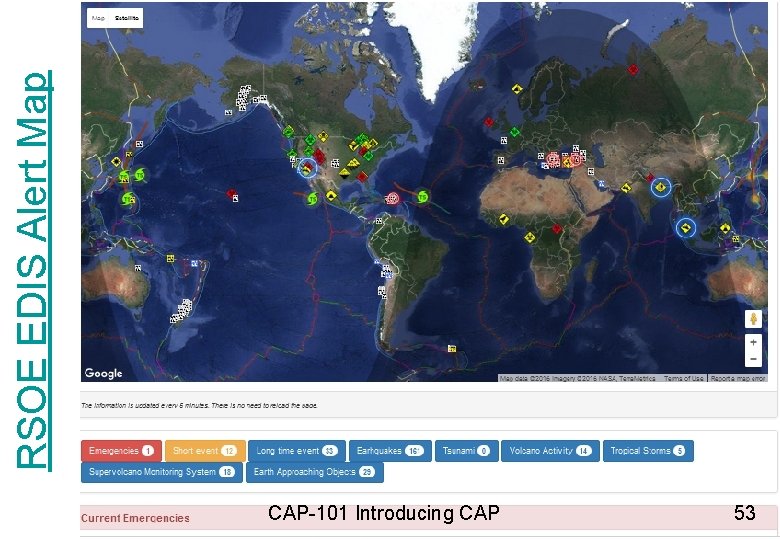Screen dimensions: 780x540
Task: Click the red diamond marker on the US Gulf Coast
Action: 362,177
